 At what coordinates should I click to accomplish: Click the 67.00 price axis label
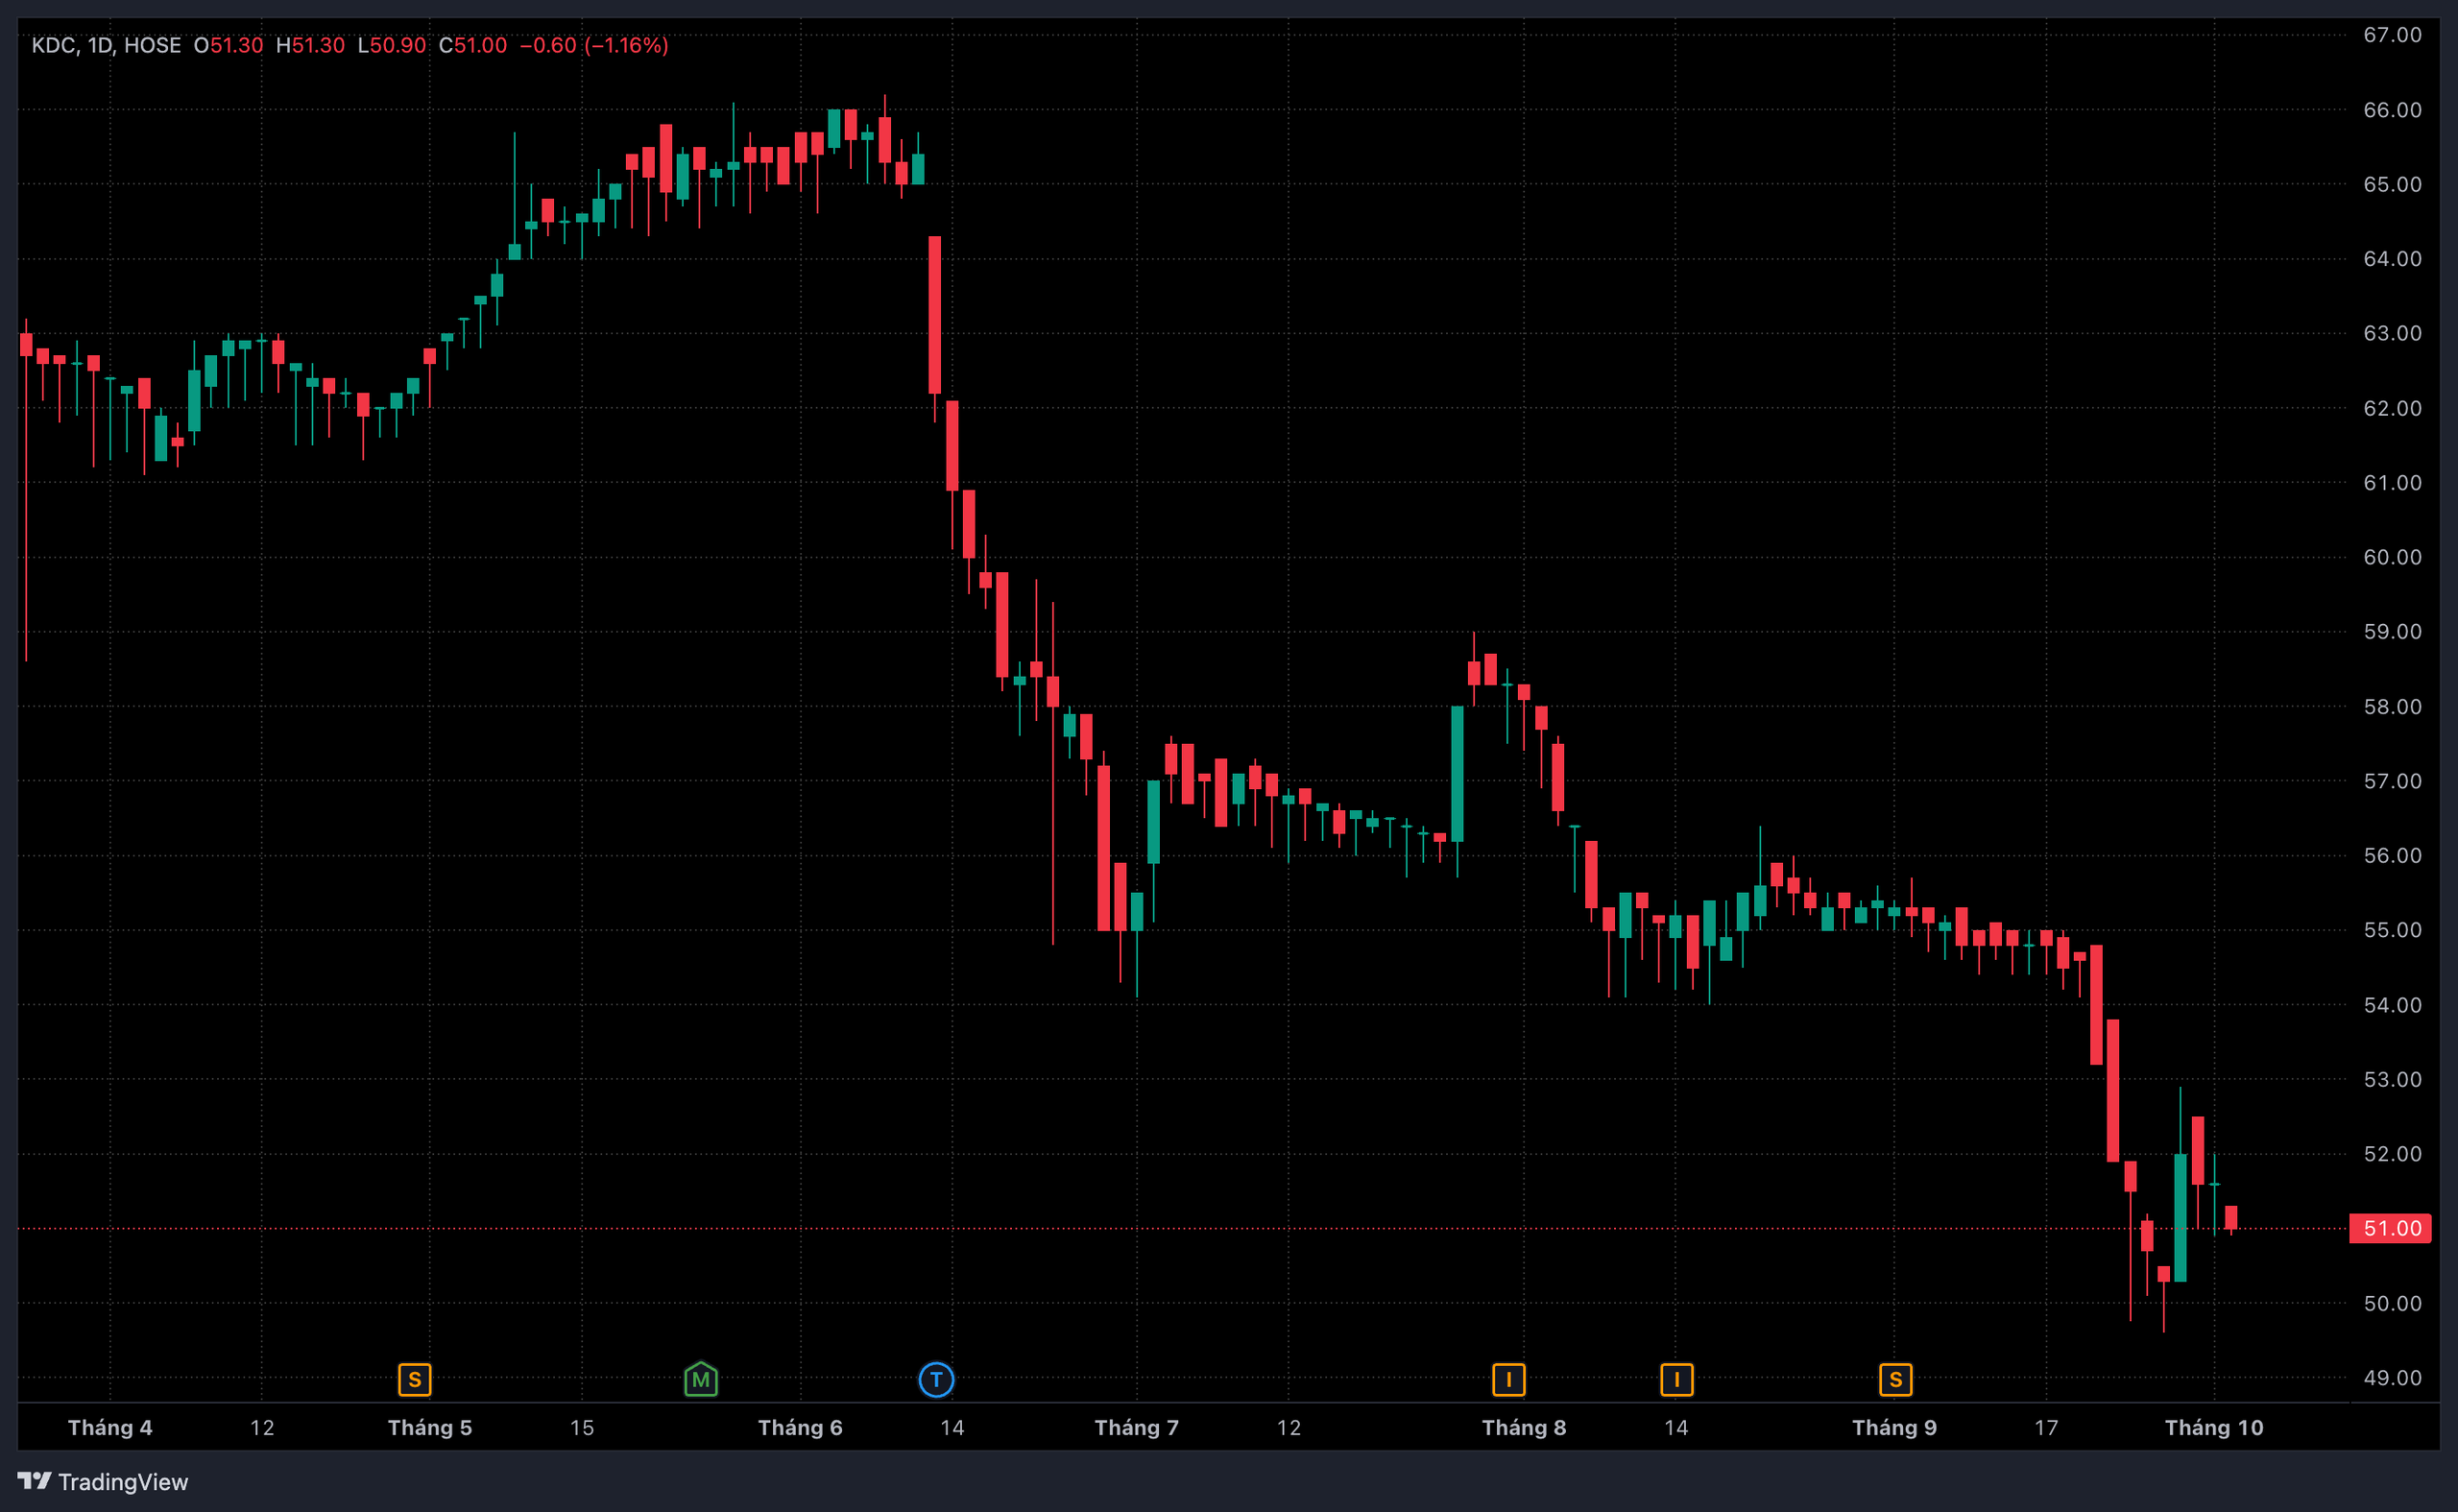pos(2392,35)
